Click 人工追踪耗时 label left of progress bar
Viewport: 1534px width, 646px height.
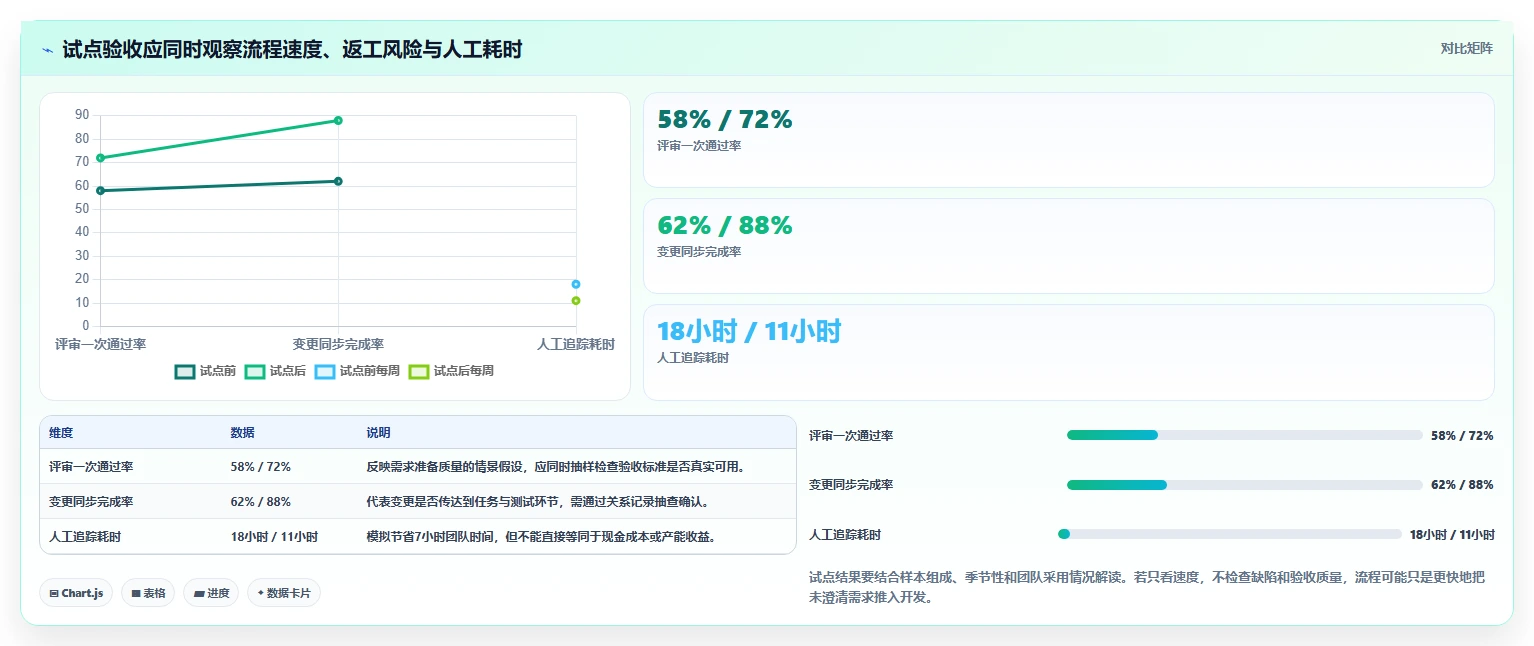click(x=845, y=535)
